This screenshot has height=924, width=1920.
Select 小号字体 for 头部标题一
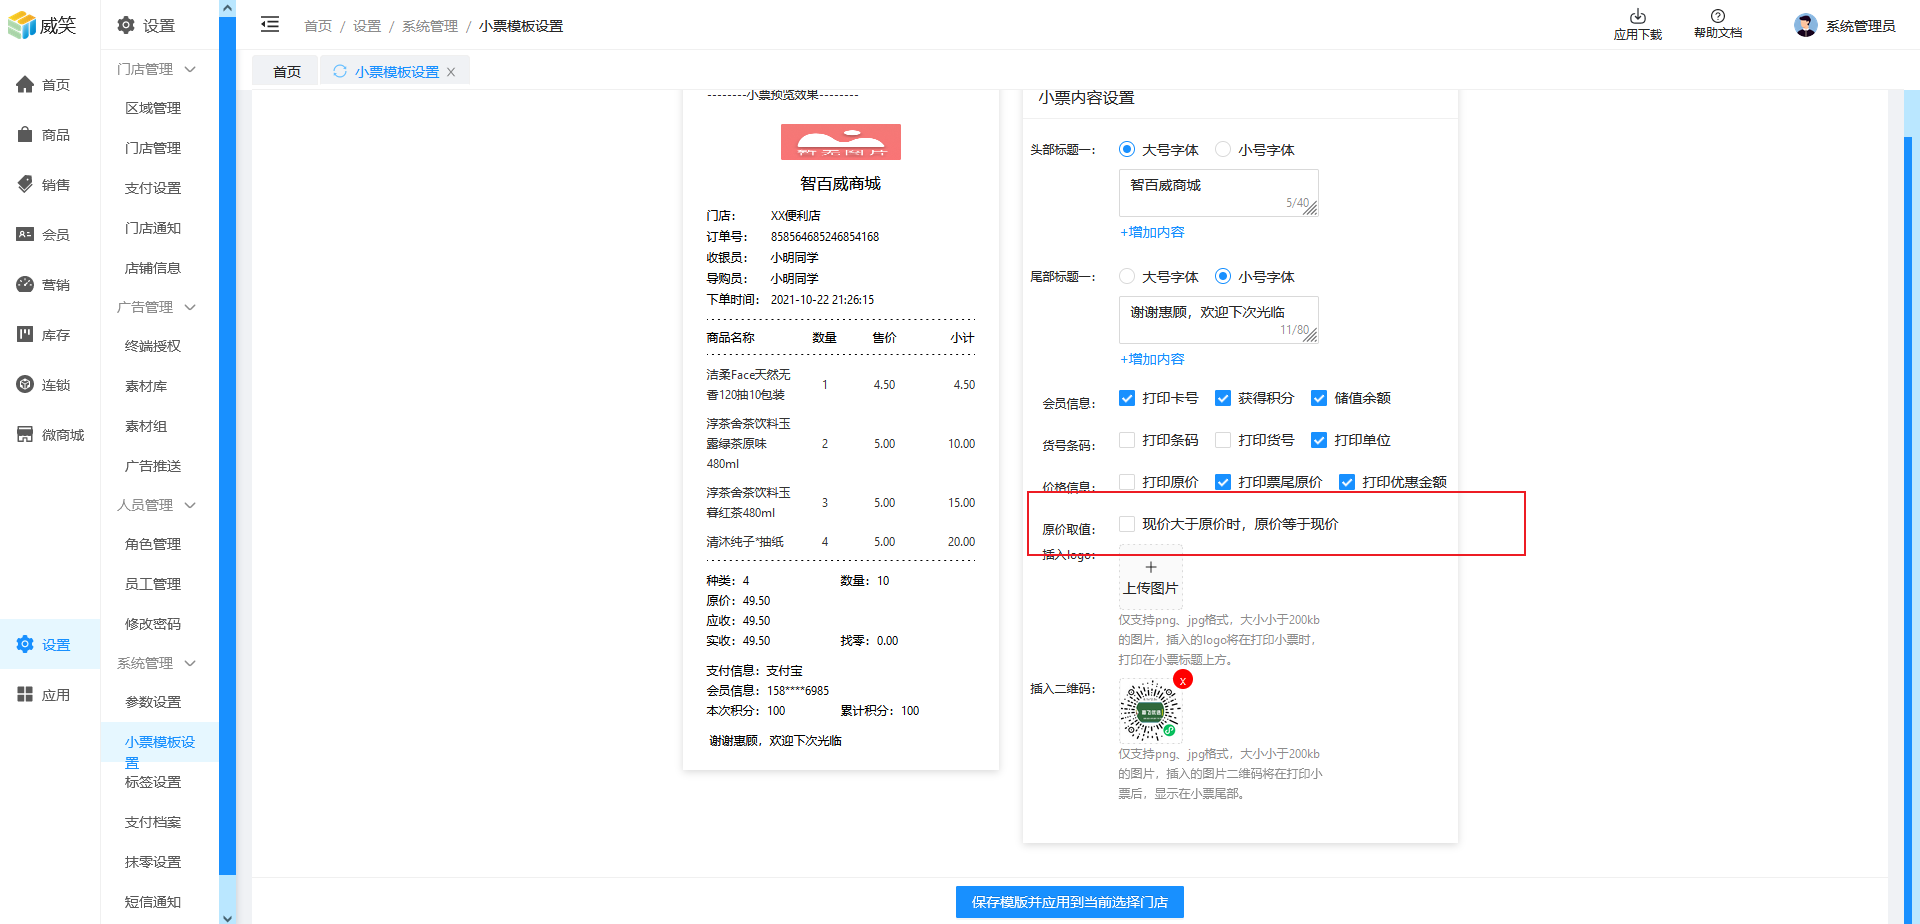[1223, 150]
